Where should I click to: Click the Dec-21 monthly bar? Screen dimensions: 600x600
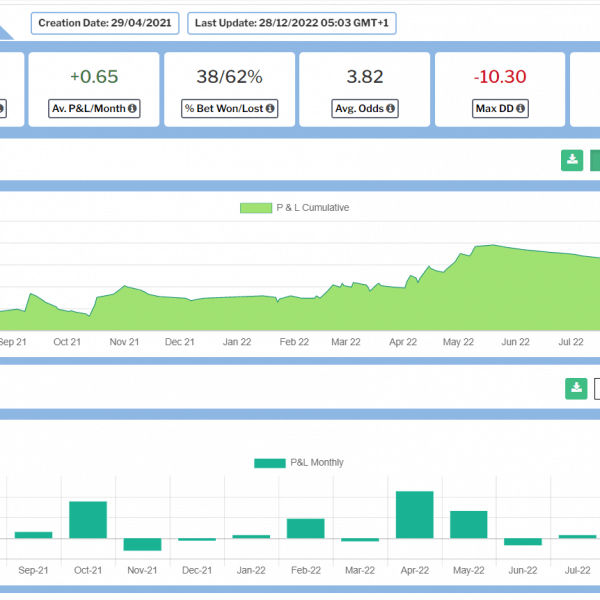[x=197, y=540]
